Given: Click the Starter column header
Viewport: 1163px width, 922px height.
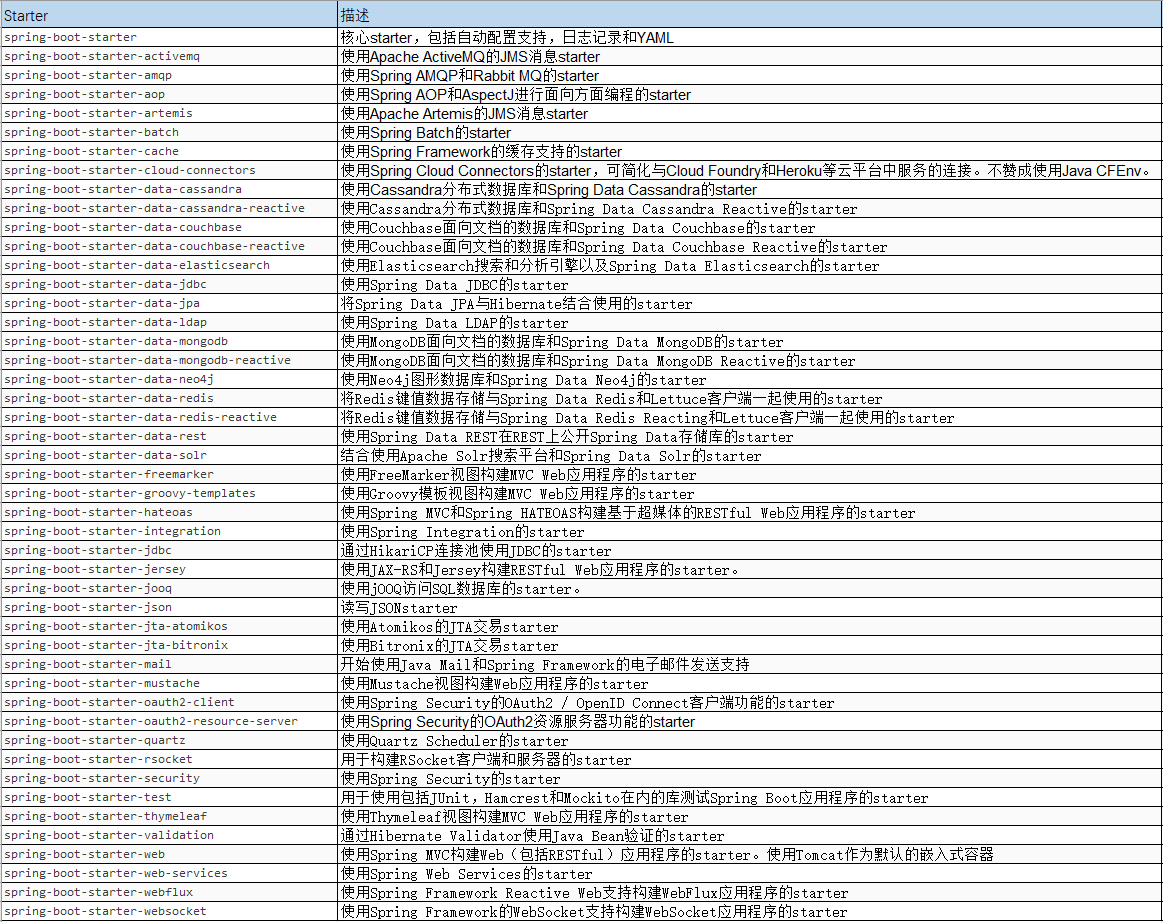Looking at the screenshot, I should coord(169,15).
